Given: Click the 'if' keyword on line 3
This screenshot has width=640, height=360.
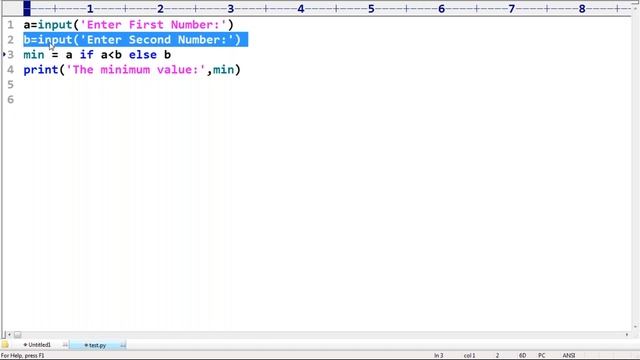Looking at the screenshot, I should [87, 55].
